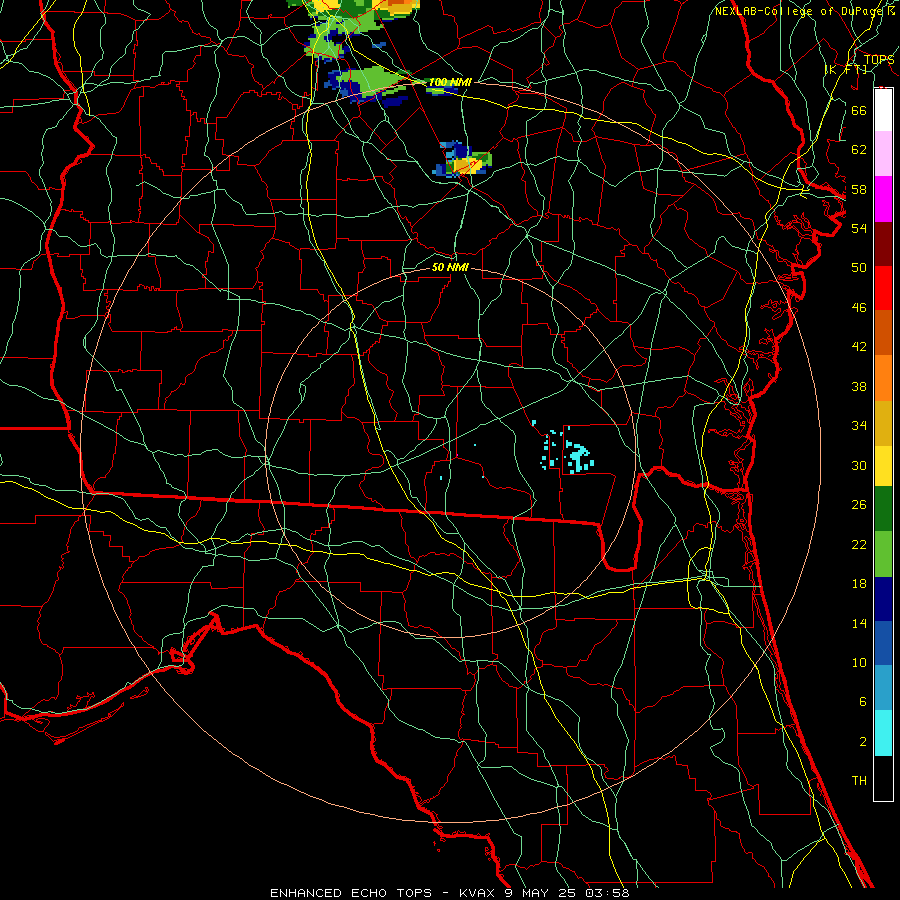900x900 pixels.
Task: Click the black TH legend swatch
Action: pos(883,778)
